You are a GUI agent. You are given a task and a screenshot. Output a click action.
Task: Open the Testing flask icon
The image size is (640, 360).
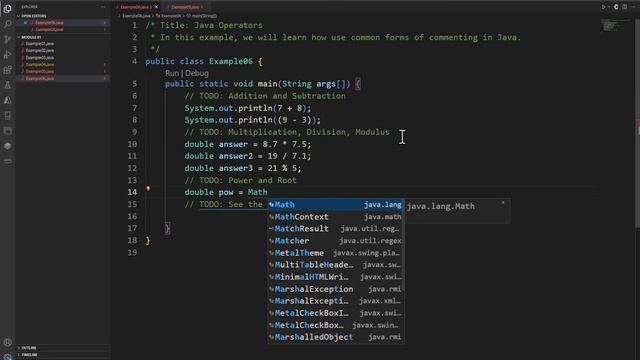click(7, 85)
